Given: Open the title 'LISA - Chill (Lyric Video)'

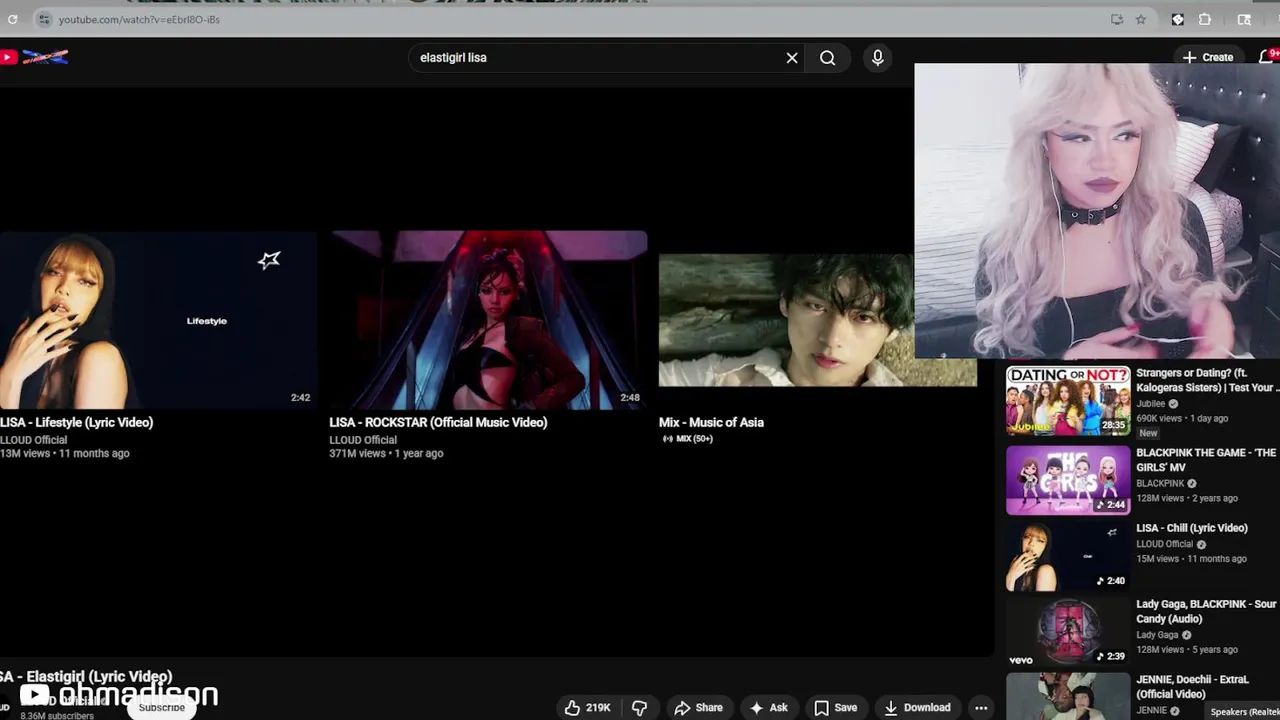Looking at the screenshot, I should 1192,528.
